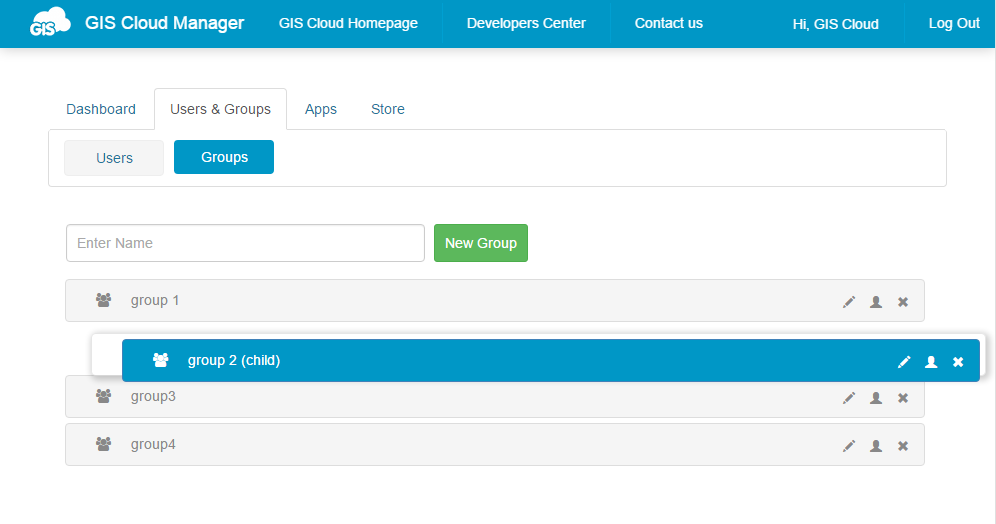The height and width of the screenshot is (524, 996).
Task: Edit group3 with pencil icon
Action: (x=849, y=398)
